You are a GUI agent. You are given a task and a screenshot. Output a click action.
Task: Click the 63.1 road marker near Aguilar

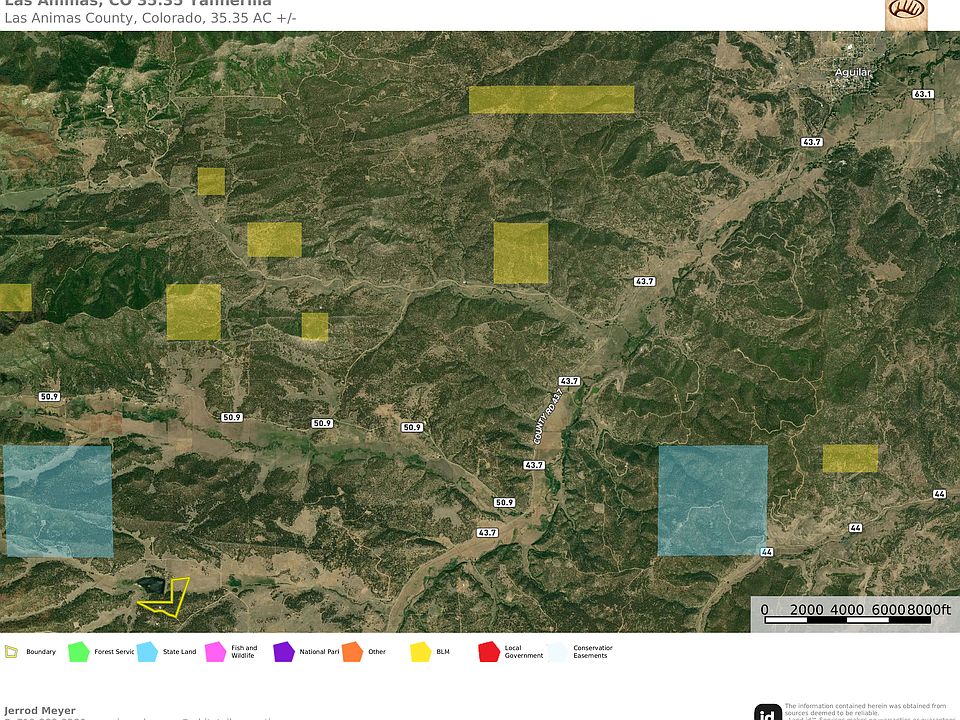[922, 94]
